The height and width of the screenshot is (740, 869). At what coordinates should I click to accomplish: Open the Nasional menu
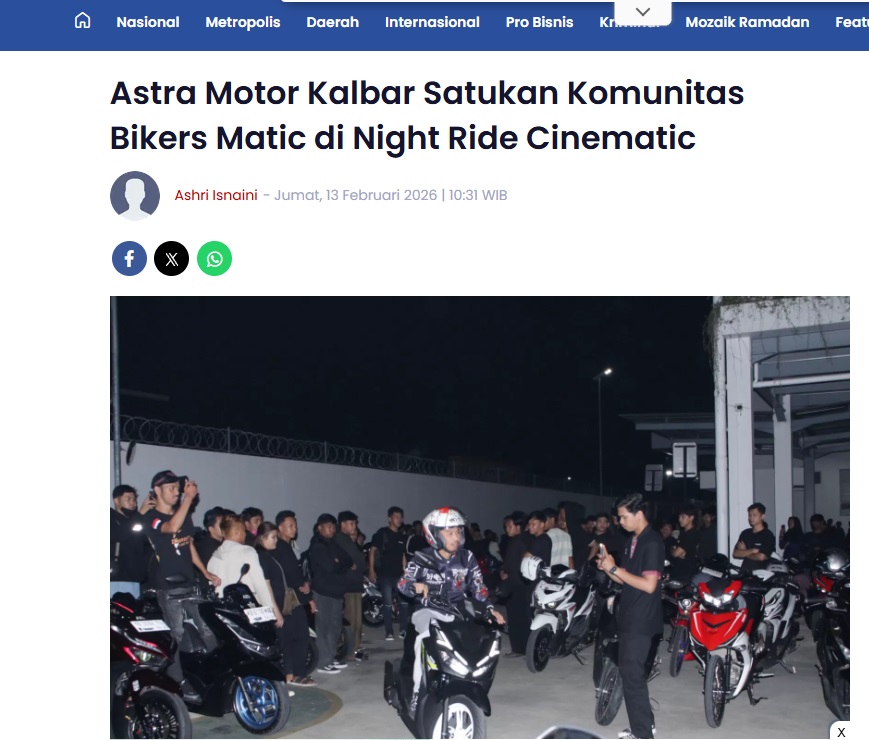click(148, 22)
